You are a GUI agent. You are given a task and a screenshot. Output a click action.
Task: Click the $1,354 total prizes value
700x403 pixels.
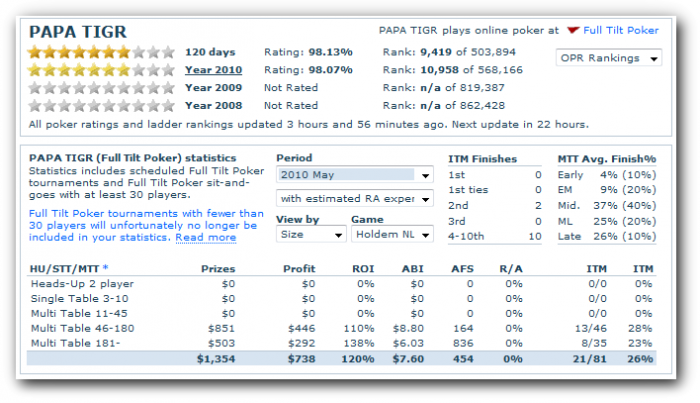[216, 359]
